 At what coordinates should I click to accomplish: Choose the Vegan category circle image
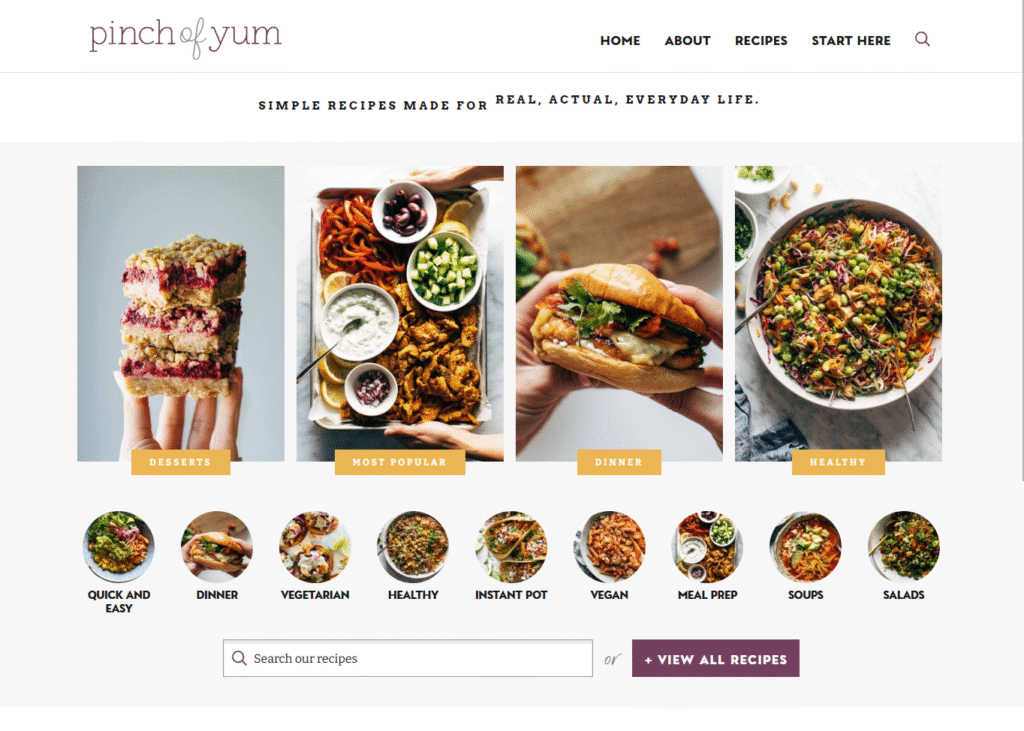[609, 547]
